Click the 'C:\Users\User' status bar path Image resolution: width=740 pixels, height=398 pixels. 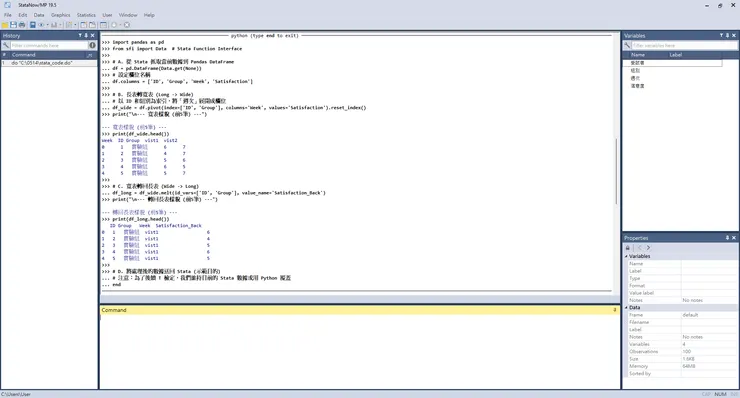16,394
